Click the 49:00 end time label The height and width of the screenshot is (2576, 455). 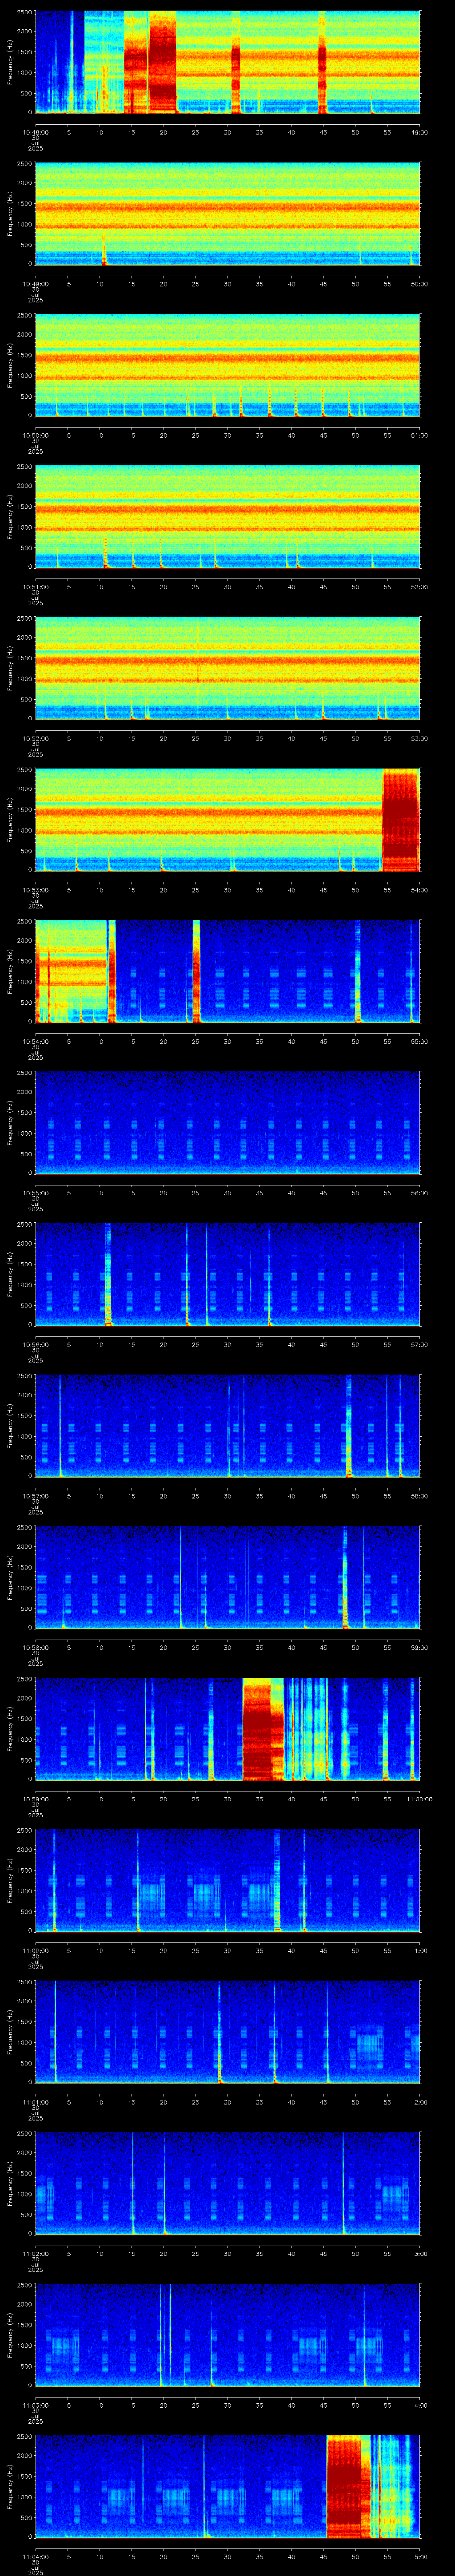419,132
